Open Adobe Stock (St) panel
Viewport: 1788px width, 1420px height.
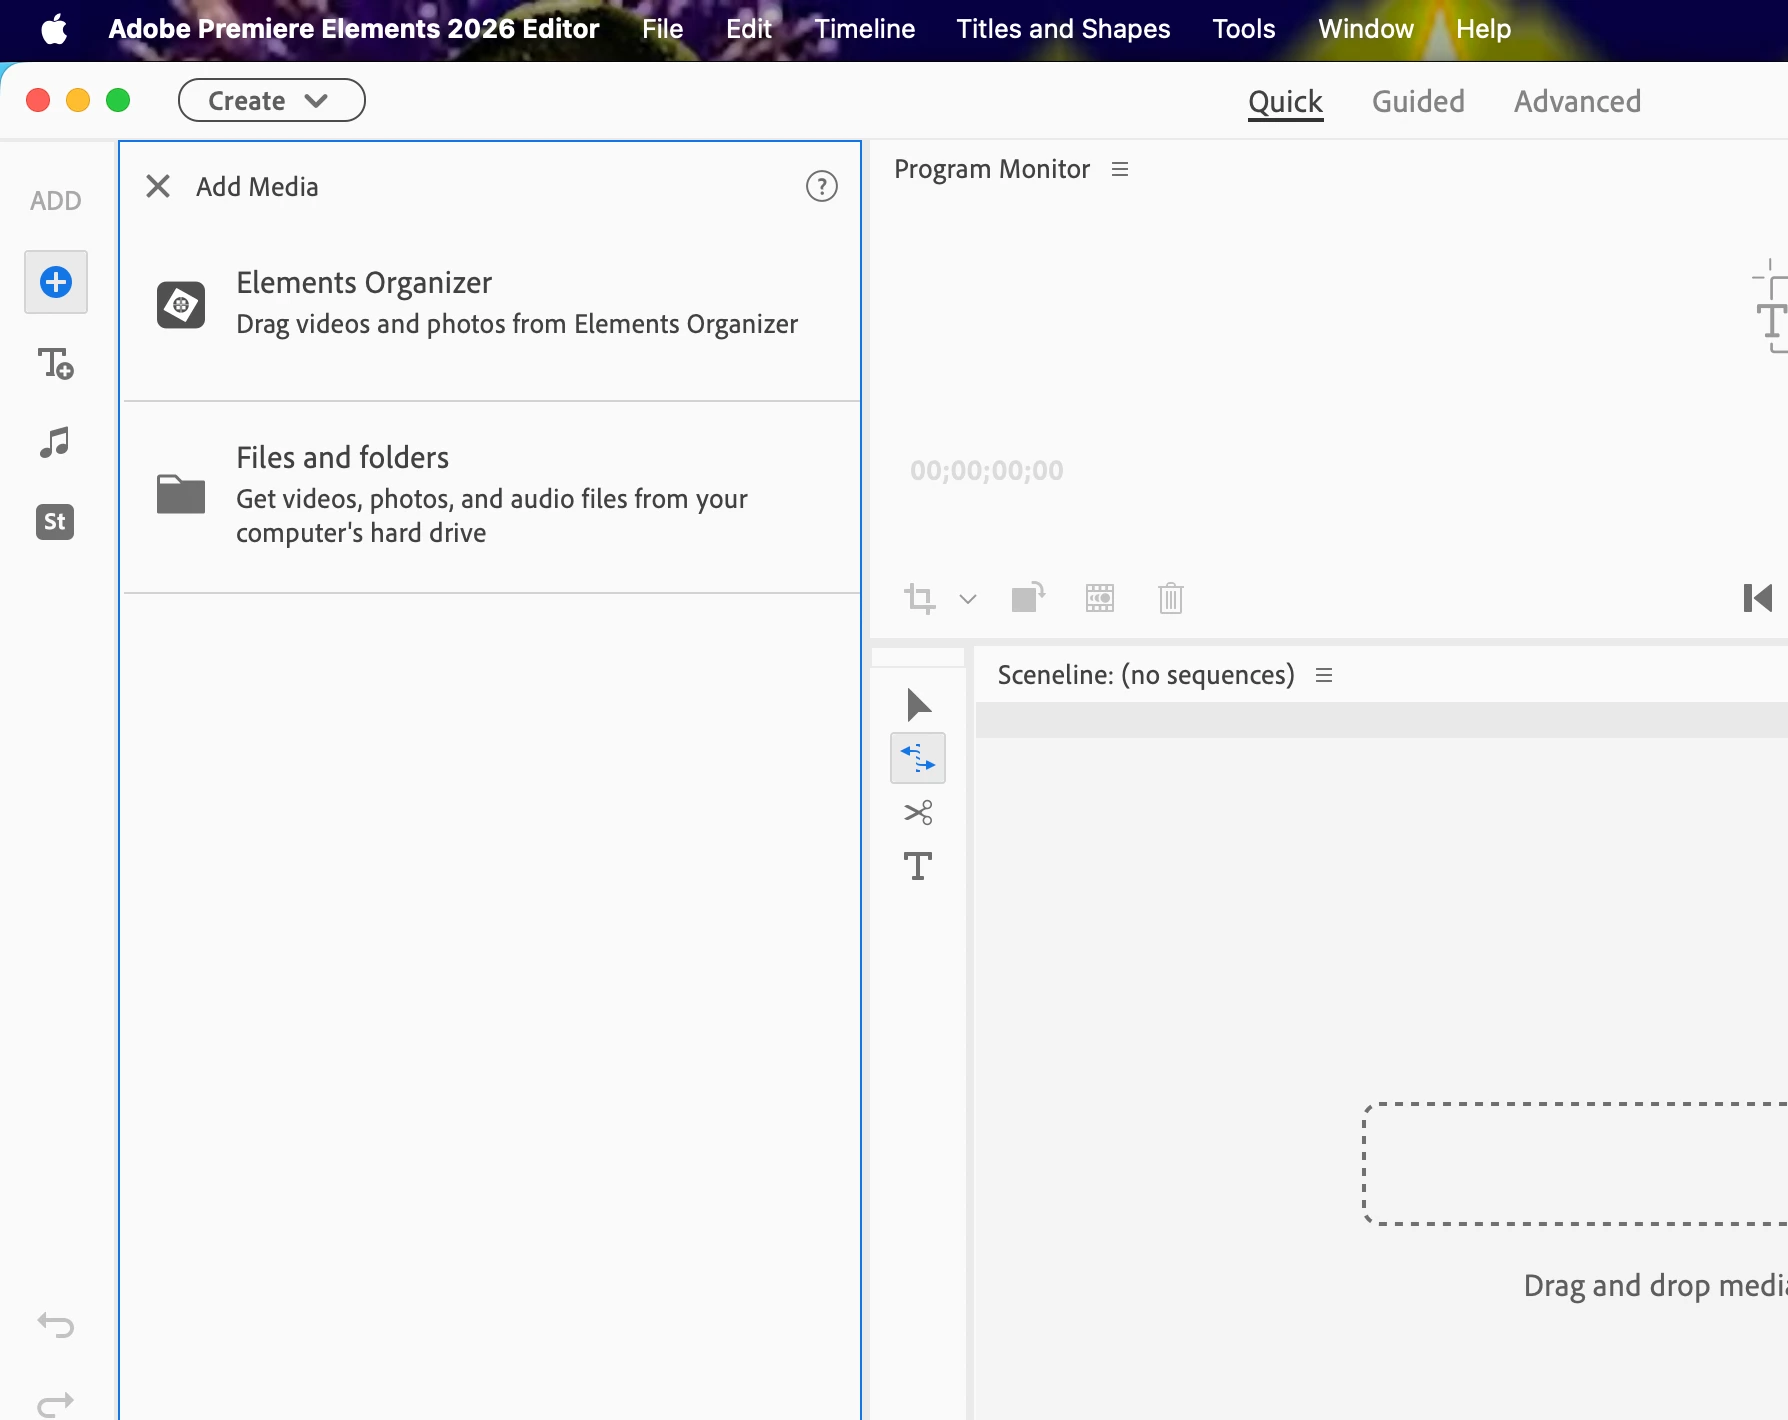pos(55,522)
